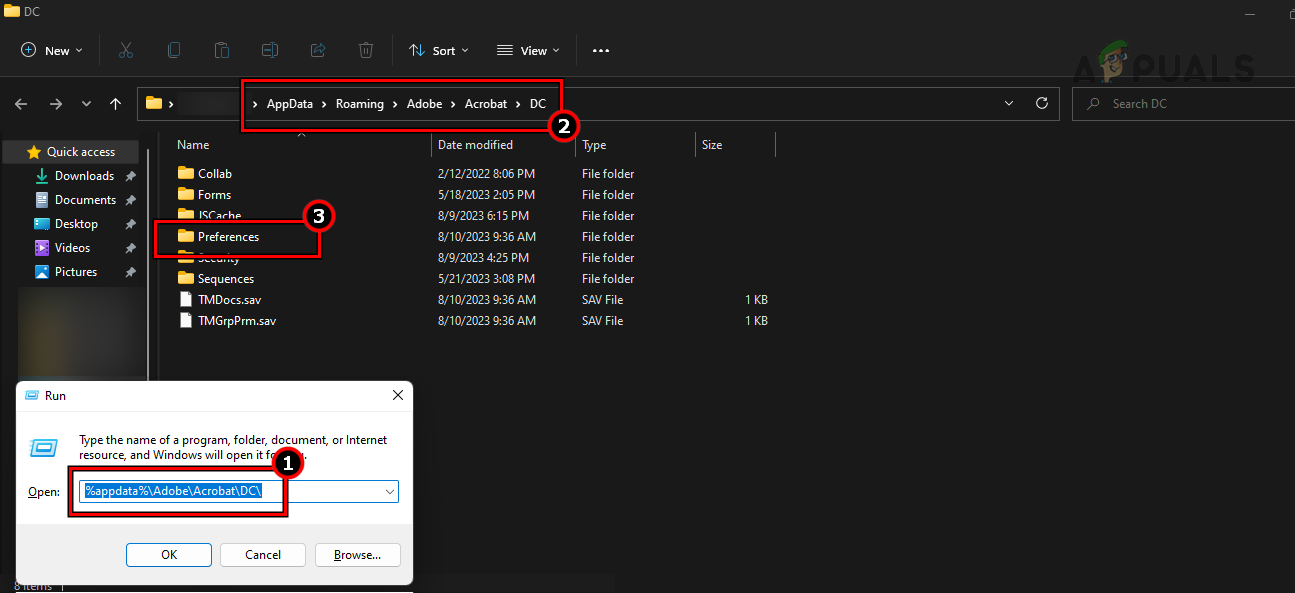This screenshot has height=593, width=1295.
Task: Open Downloads from Quick access
Action: click(x=84, y=175)
